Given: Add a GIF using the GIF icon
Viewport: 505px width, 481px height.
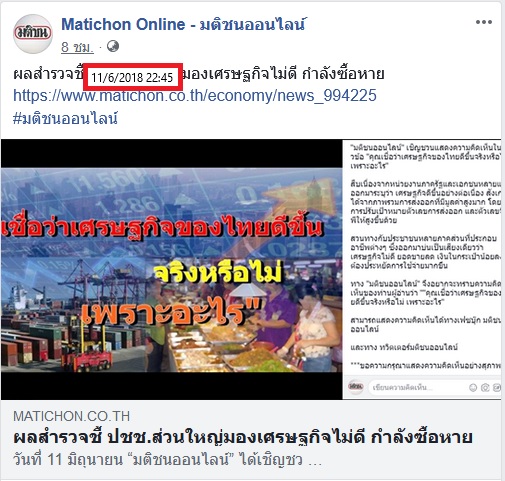Looking at the screenshot, I should coord(497,388).
